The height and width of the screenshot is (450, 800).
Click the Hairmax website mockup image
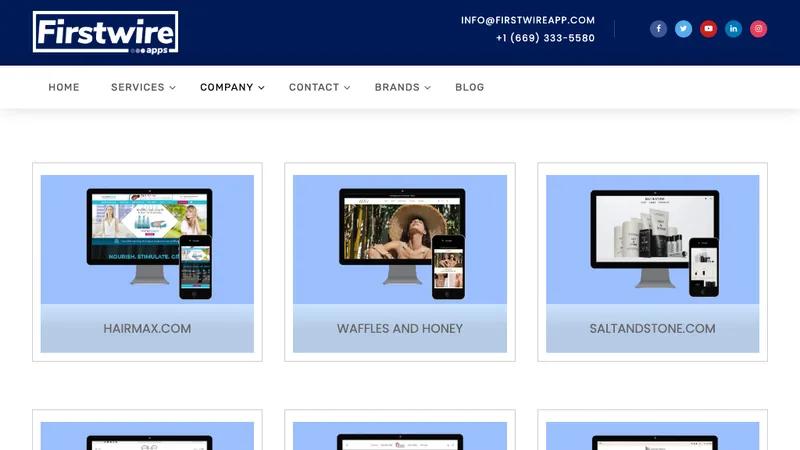point(147,240)
